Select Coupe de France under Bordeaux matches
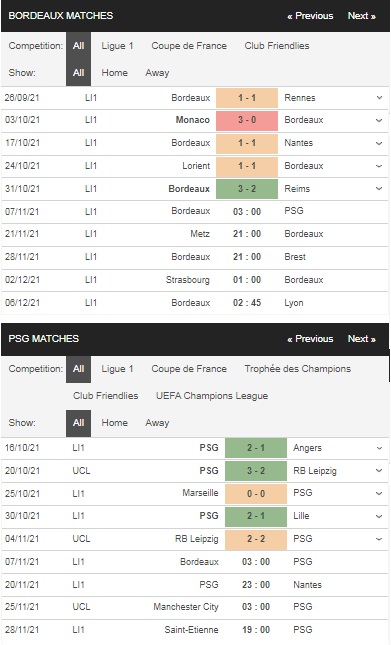This screenshot has width=391, height=645. tap(189, 46)
